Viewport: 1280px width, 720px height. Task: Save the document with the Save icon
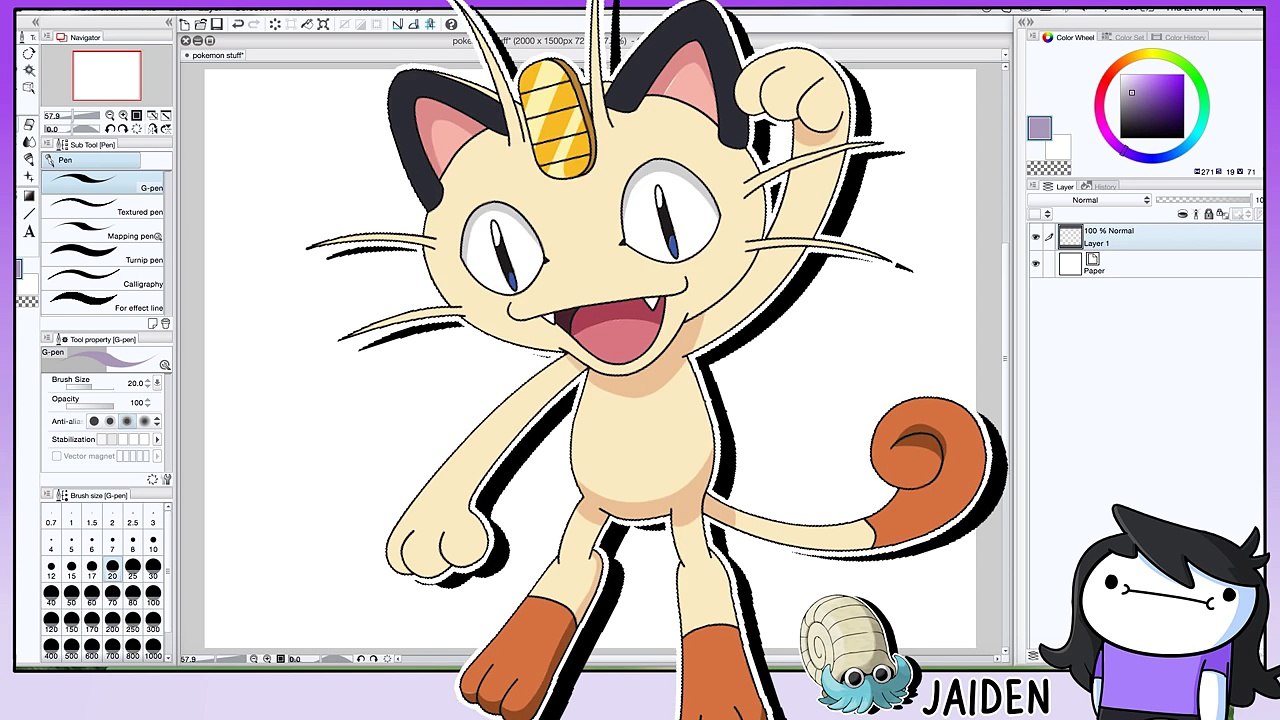(x=216, y=25)
